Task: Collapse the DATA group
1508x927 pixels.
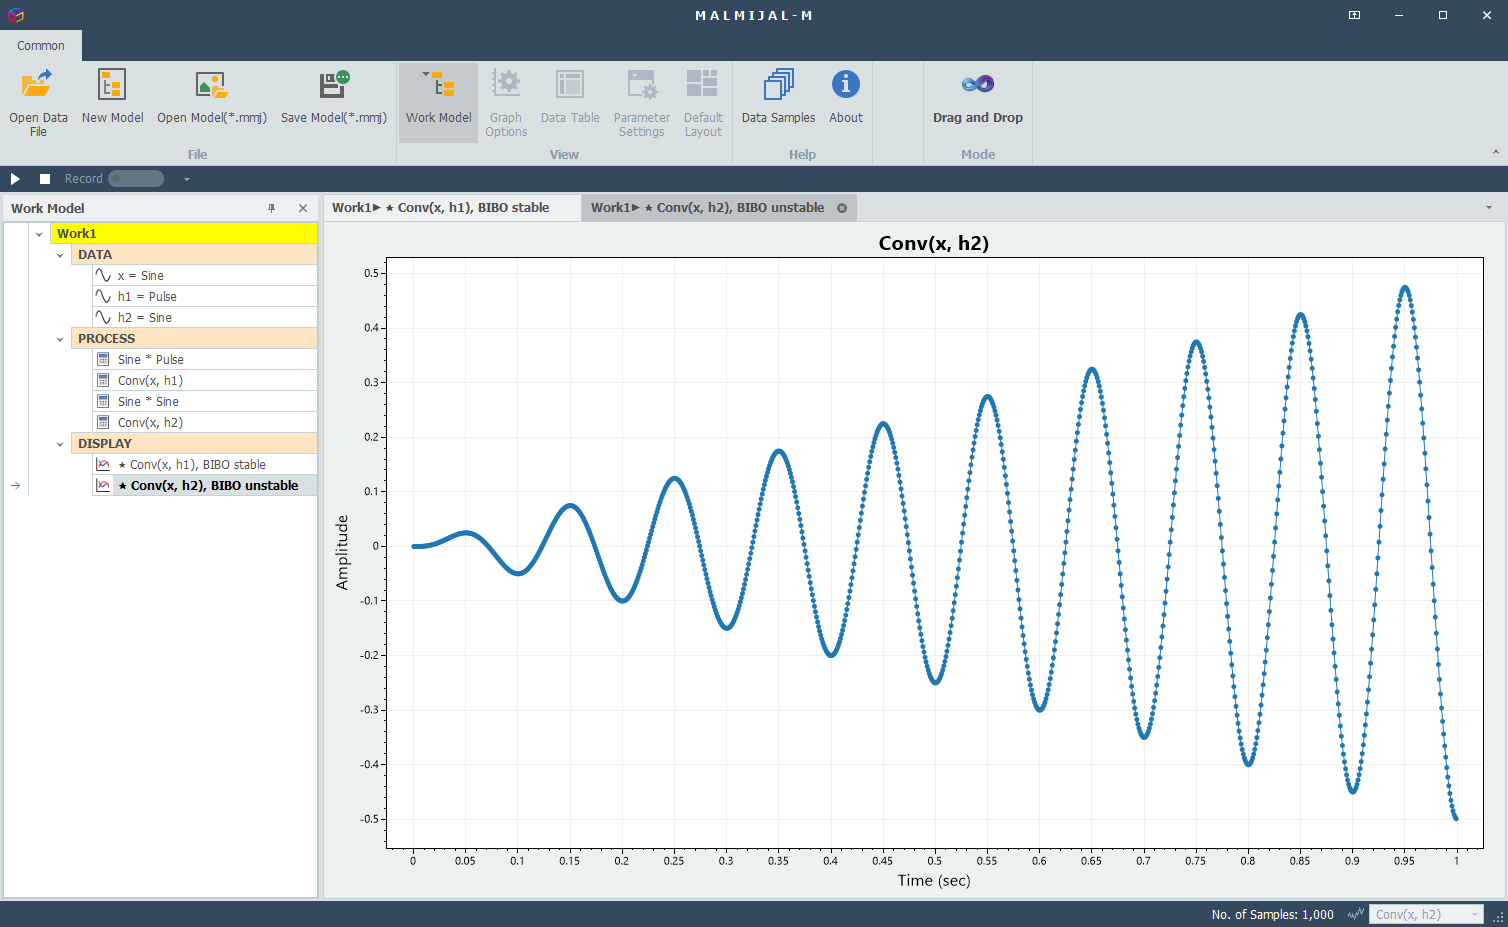Action: [60, 255]
